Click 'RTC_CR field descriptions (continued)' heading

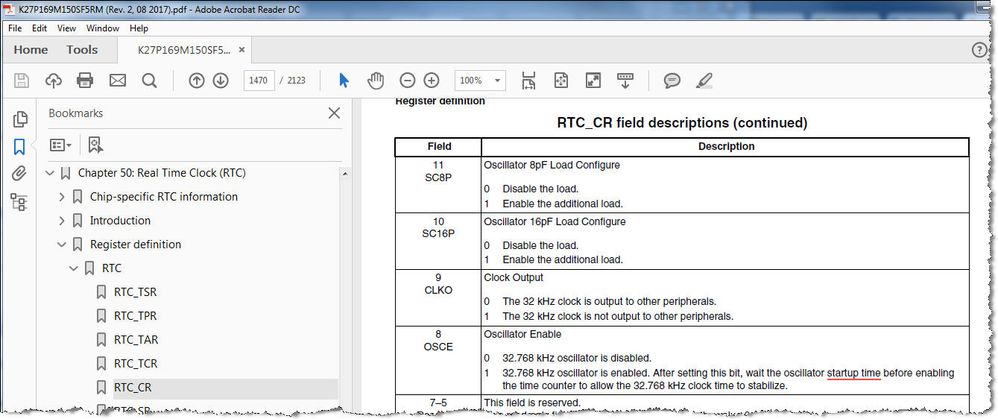pos(682,122)
